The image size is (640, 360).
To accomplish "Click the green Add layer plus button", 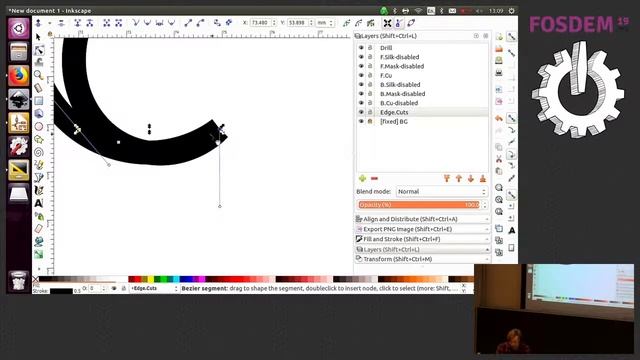I will coord(362,178).
